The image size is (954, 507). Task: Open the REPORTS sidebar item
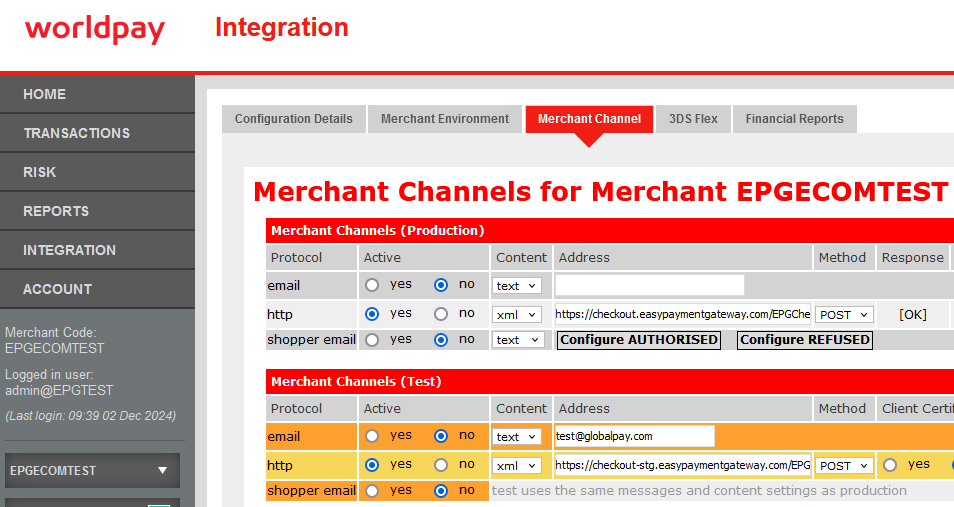point(97,211)
